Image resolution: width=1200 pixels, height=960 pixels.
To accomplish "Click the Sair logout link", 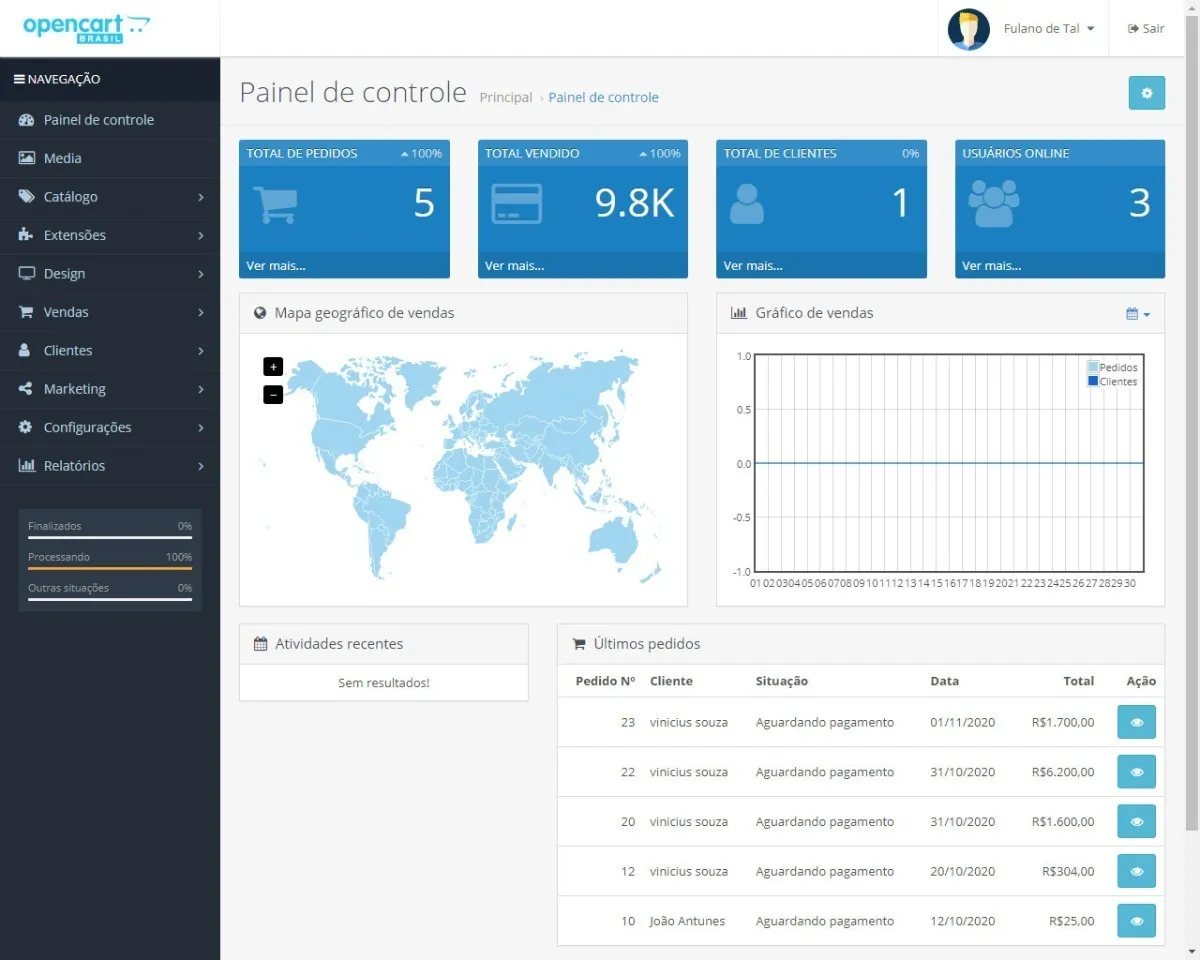I will point(1146,29).
